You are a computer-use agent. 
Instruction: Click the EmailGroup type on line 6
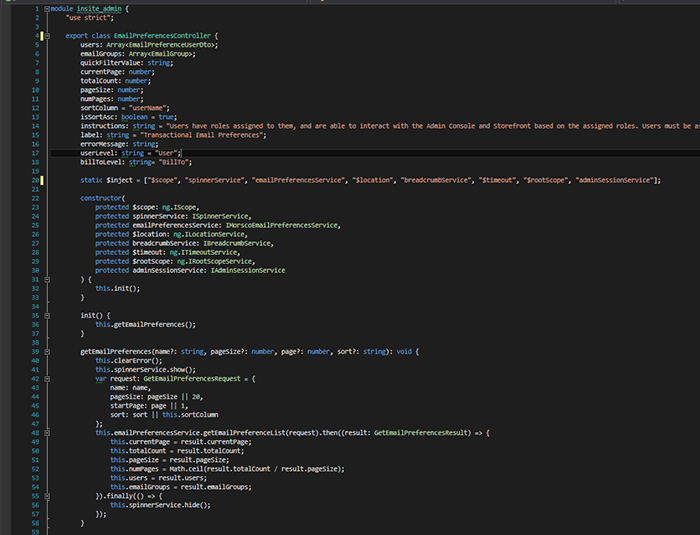click(x=170, y=54)
